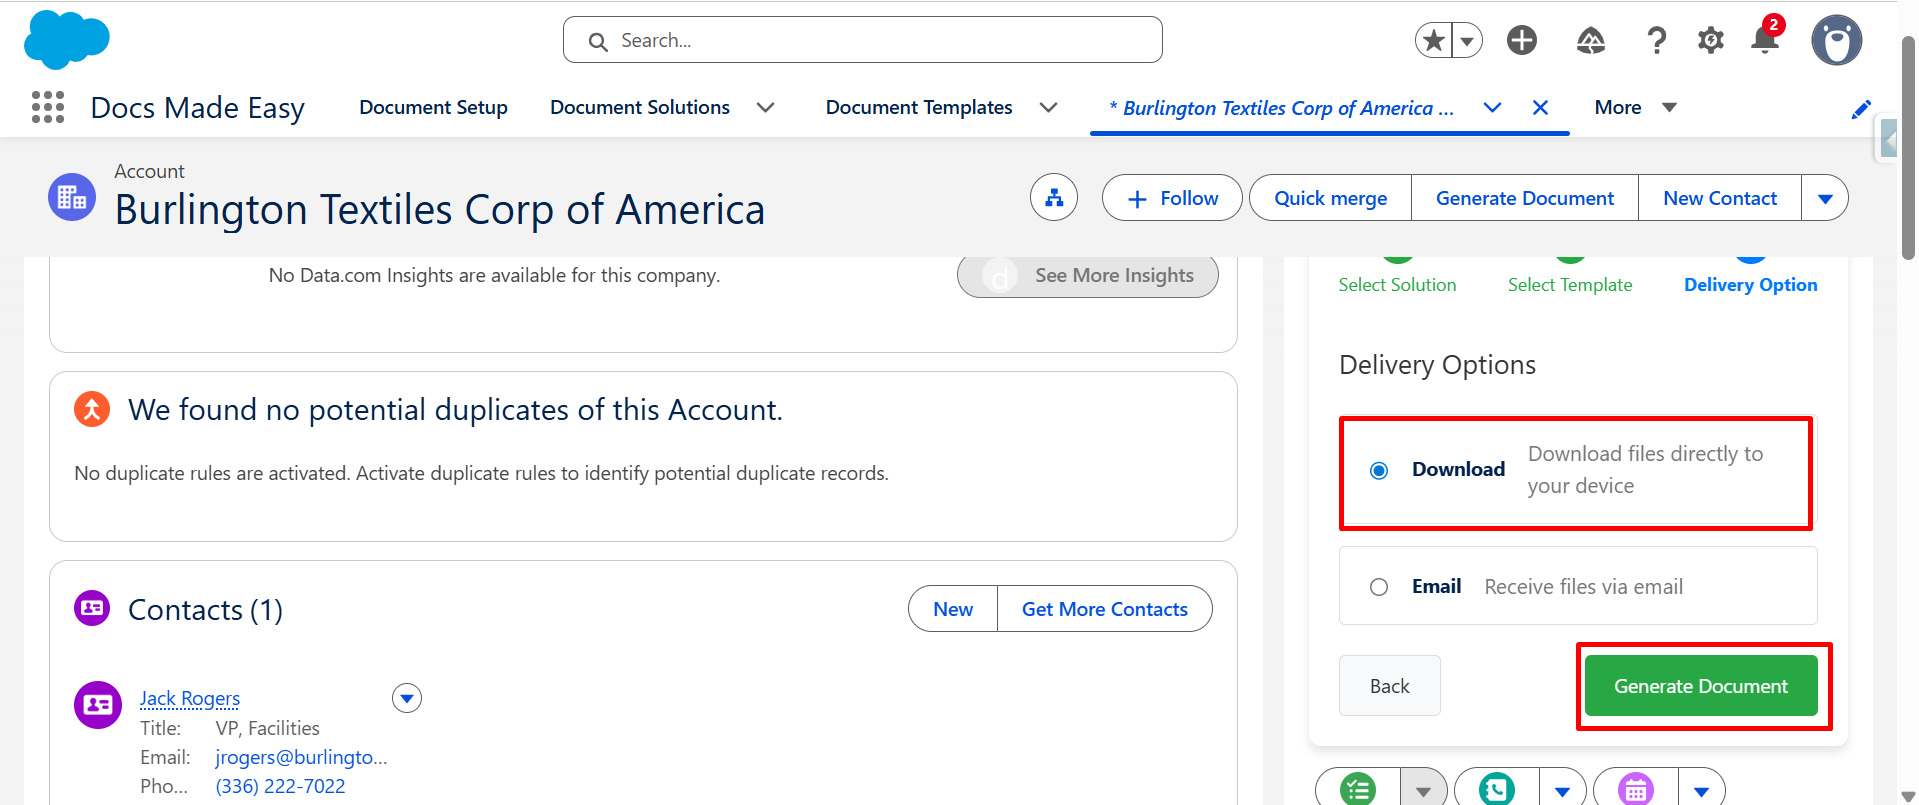Go Back in the delivery wizard
Image resolution: width=1919 pixels, height=805 pixels.
coord(1390,686)
